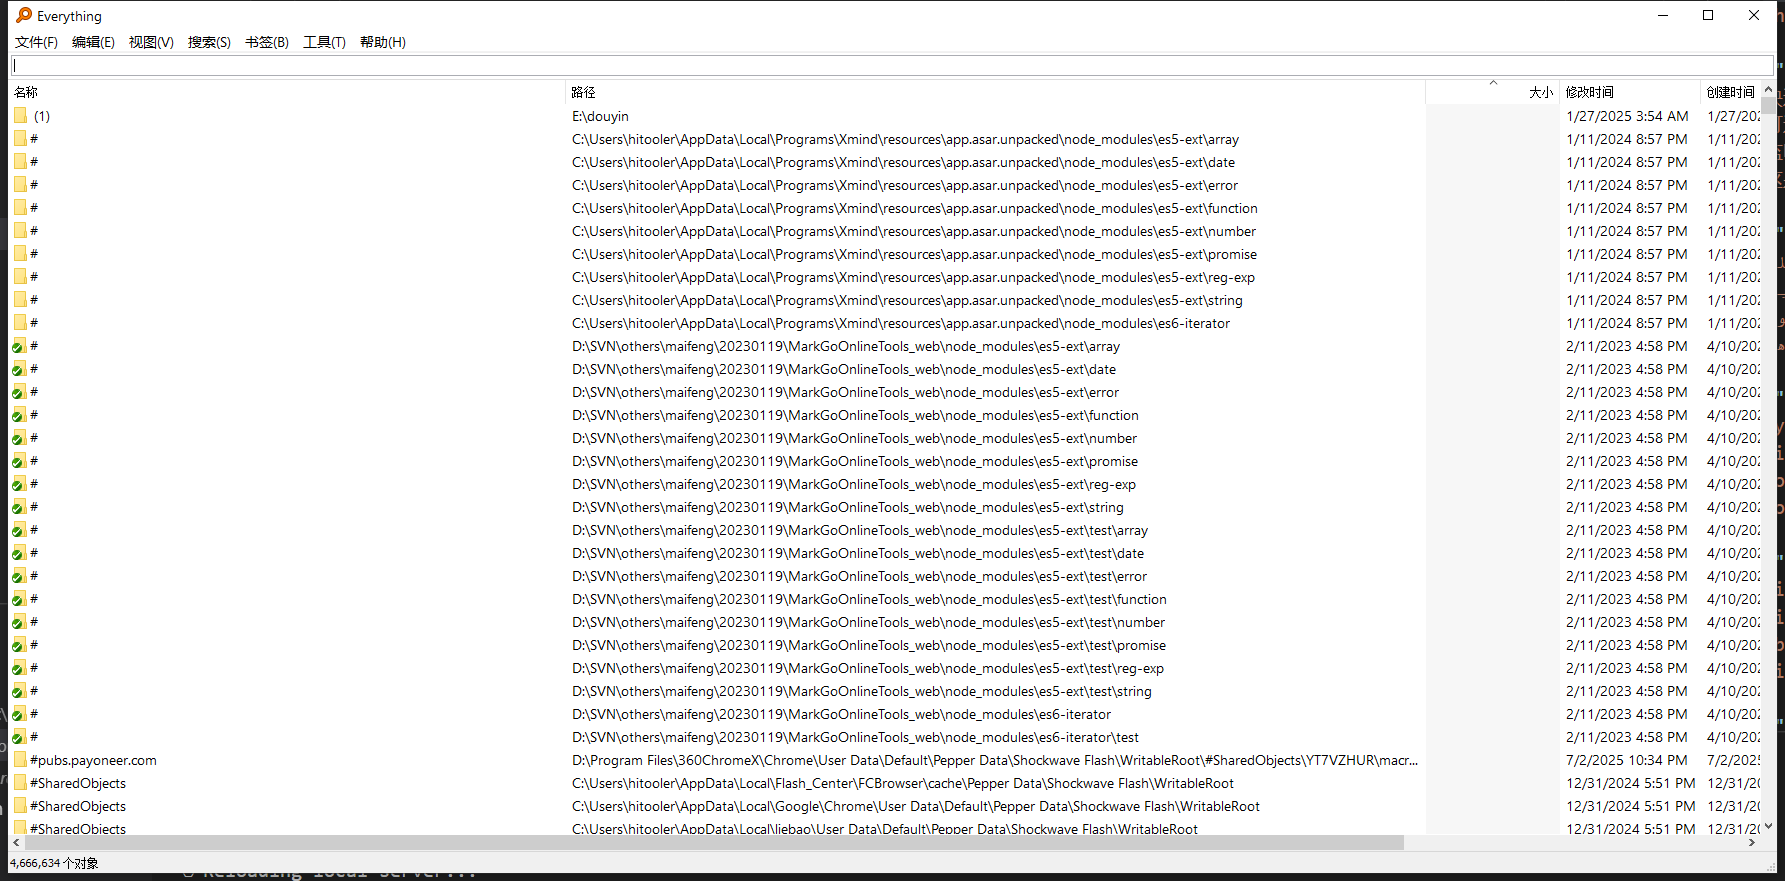Maximize the Everything window

point(1708,15)
